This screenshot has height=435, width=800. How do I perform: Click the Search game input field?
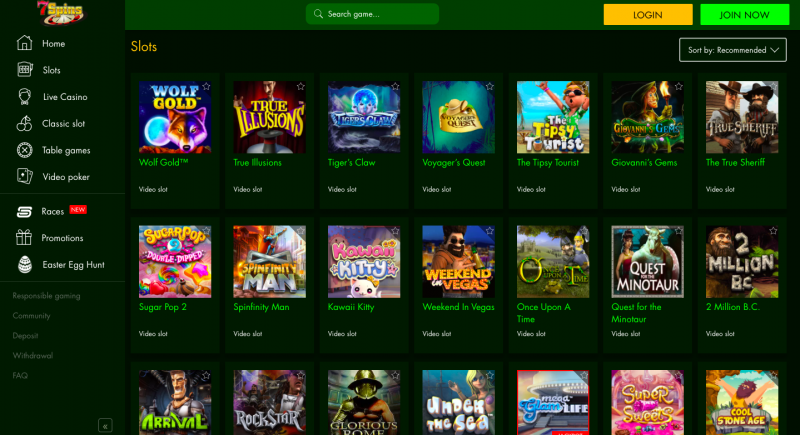point(372,14)
